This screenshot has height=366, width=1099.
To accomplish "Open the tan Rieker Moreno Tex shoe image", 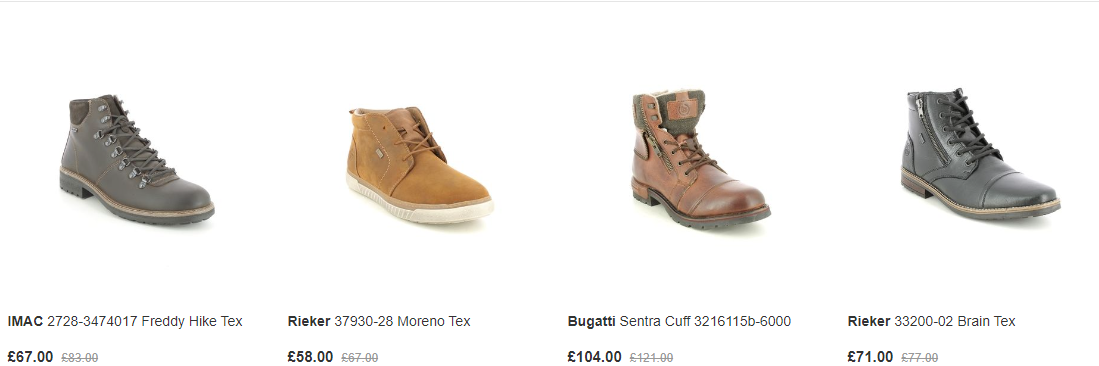I will pyautogui.click(x=420, y=165).
